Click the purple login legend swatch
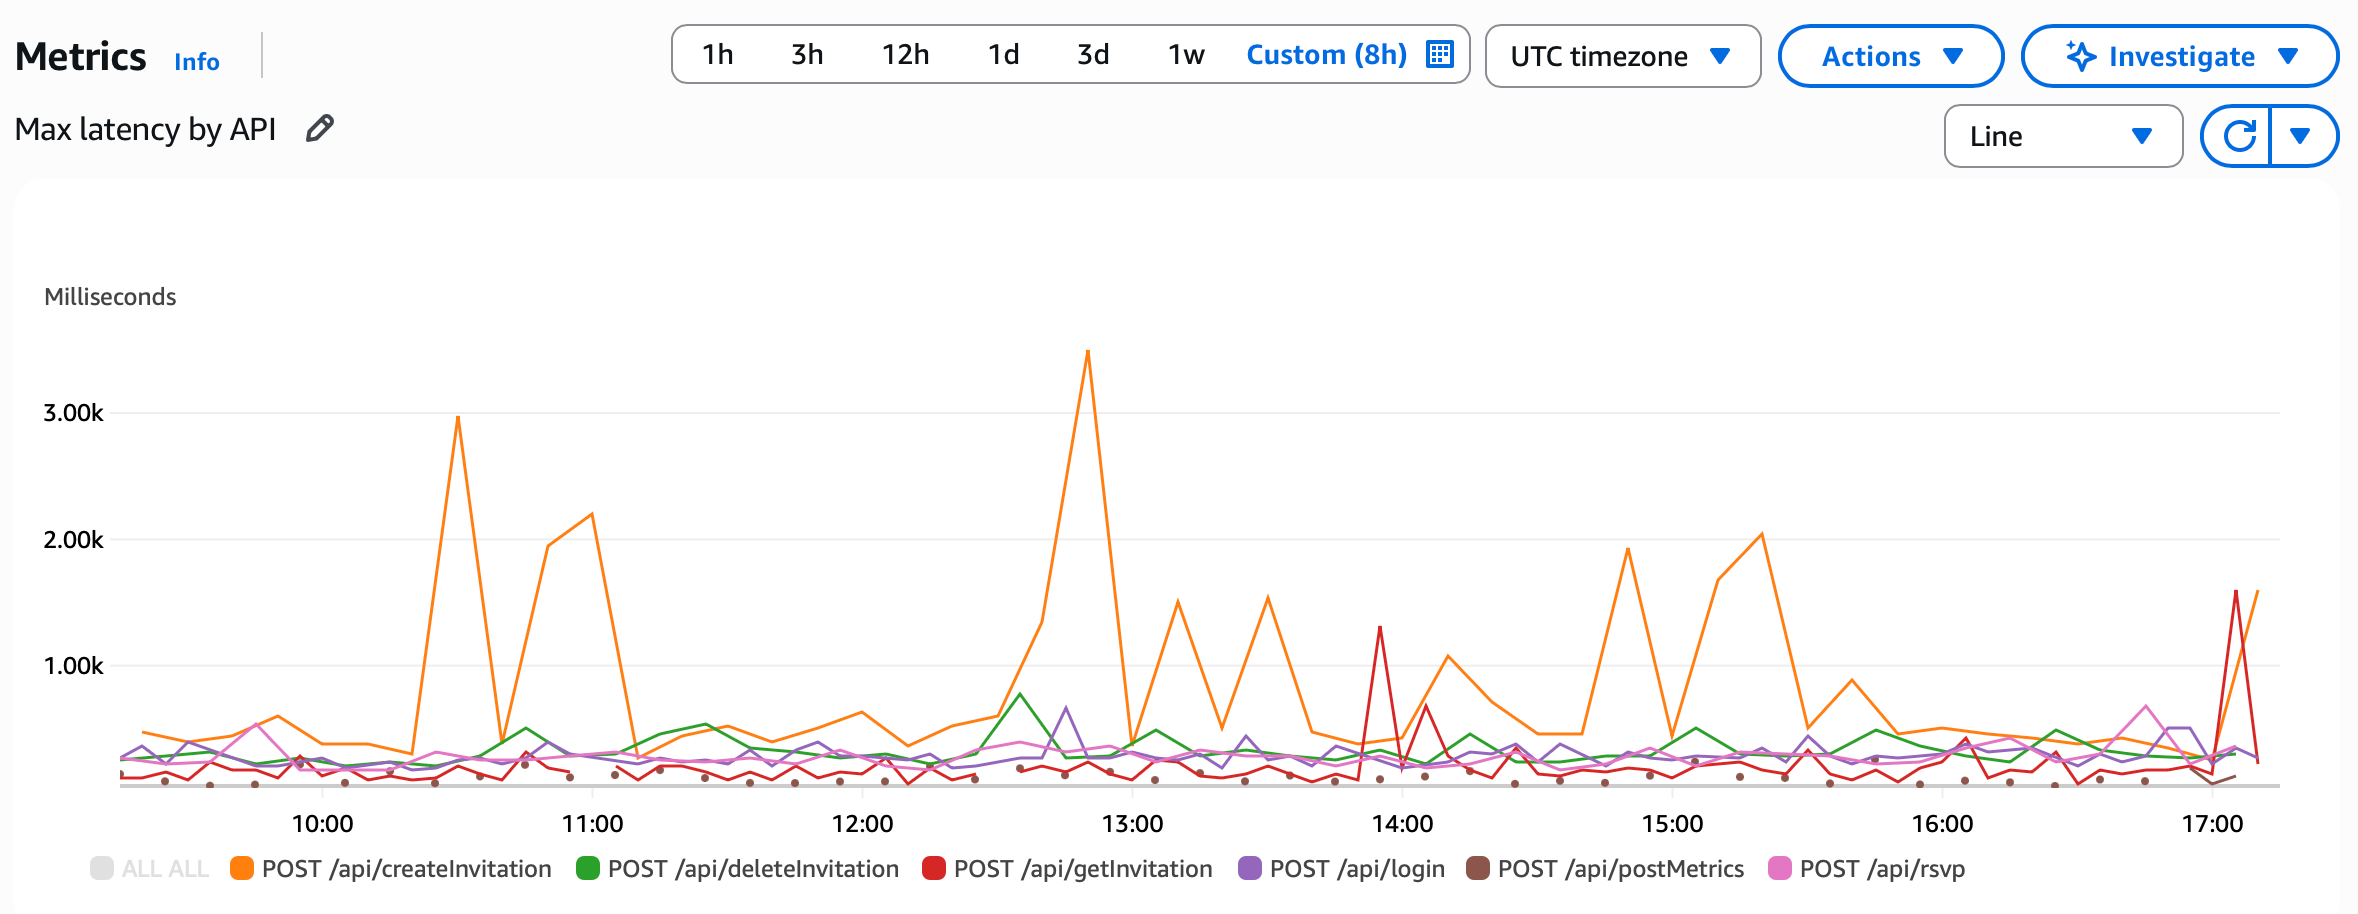The image size is (2358, 914). (1250, 868)
